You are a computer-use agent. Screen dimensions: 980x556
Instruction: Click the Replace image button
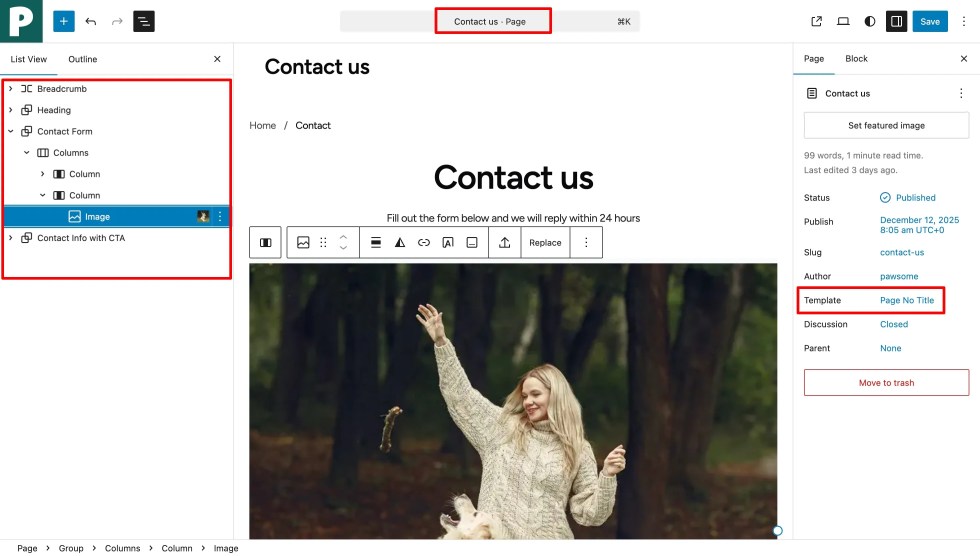545,242
